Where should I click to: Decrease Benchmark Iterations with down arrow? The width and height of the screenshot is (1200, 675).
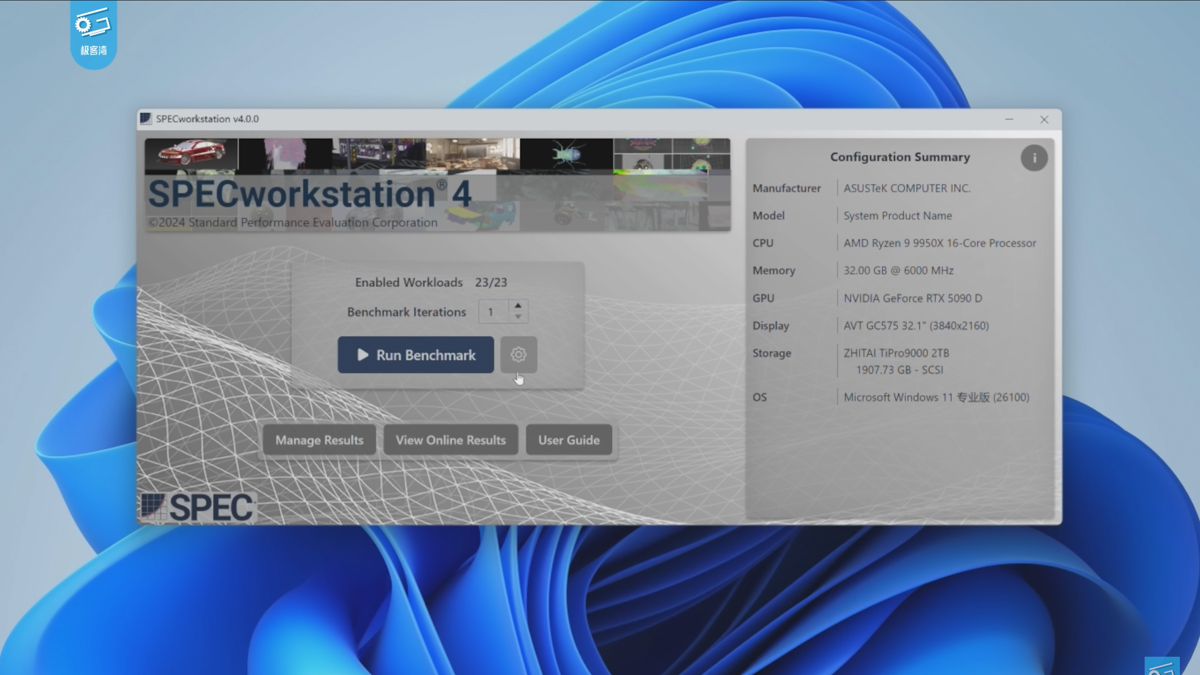coord(518,317)
